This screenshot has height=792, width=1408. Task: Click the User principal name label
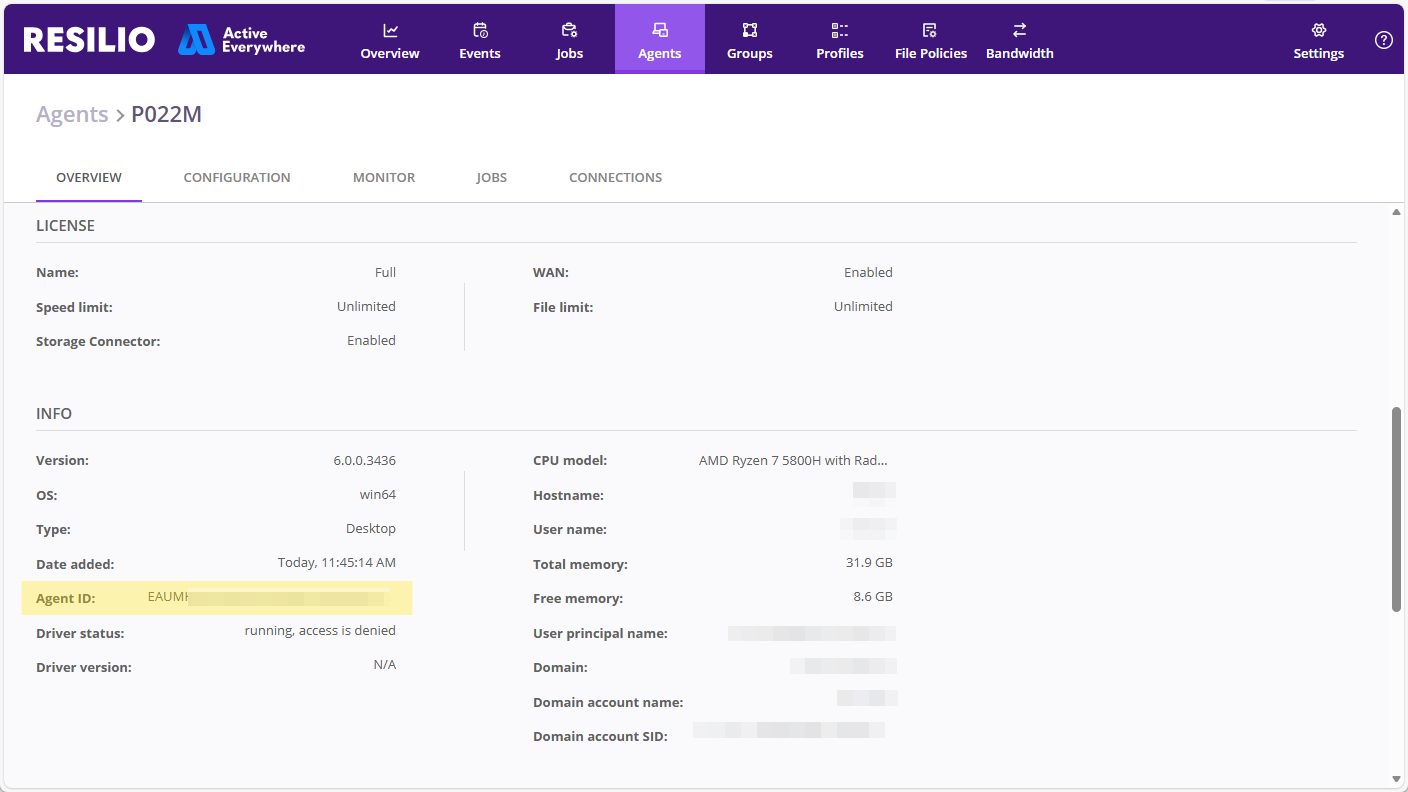point(600,633)
